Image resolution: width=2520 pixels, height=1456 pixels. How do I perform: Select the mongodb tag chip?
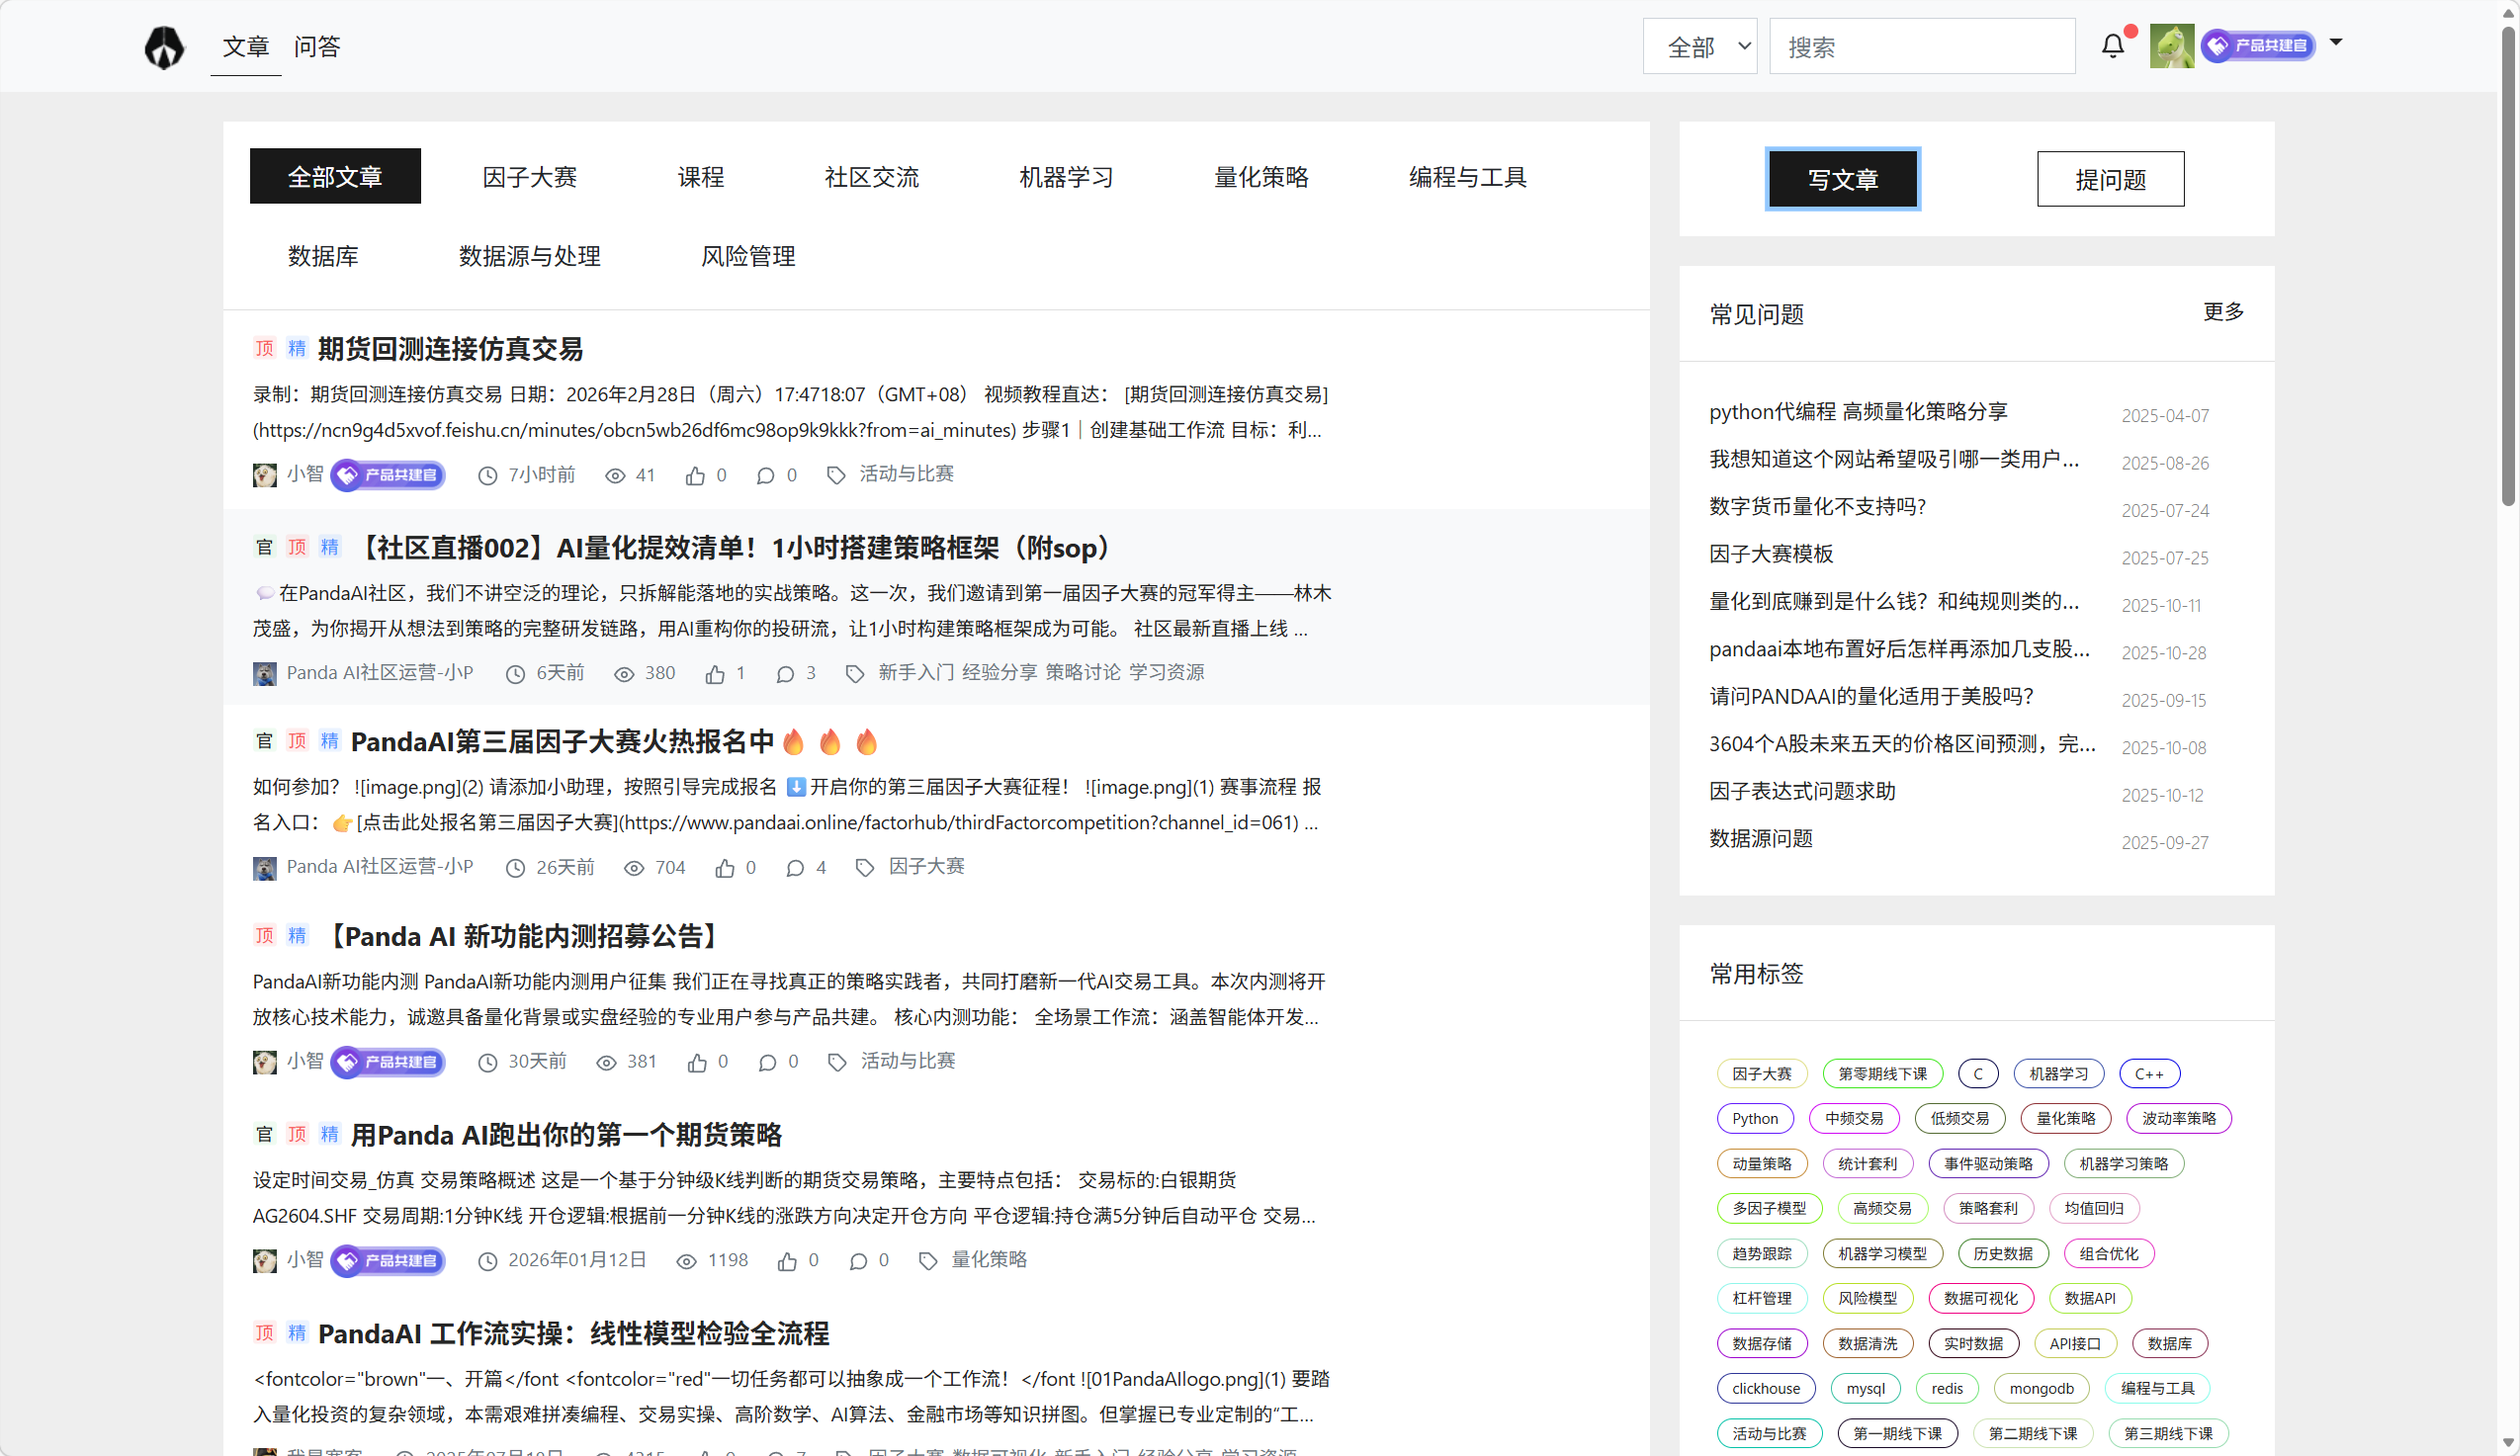click(2041, 1388)
